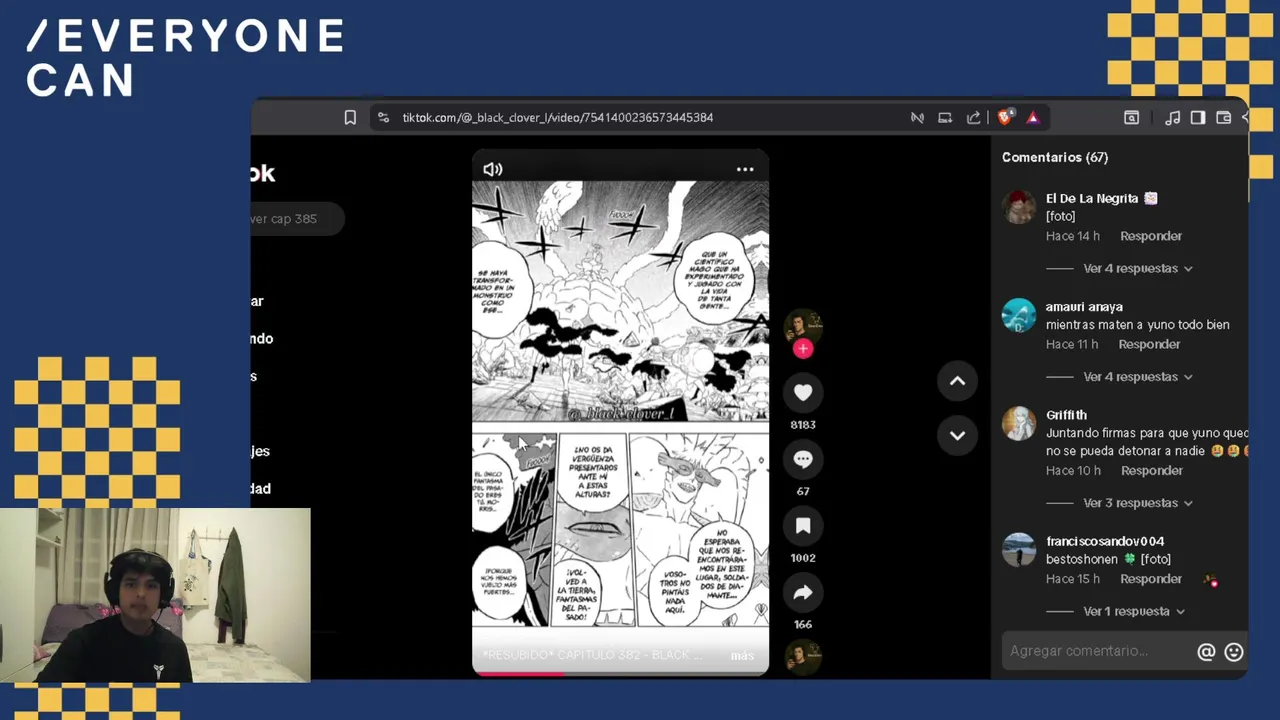Open Brave Wallet icon

1223,118
